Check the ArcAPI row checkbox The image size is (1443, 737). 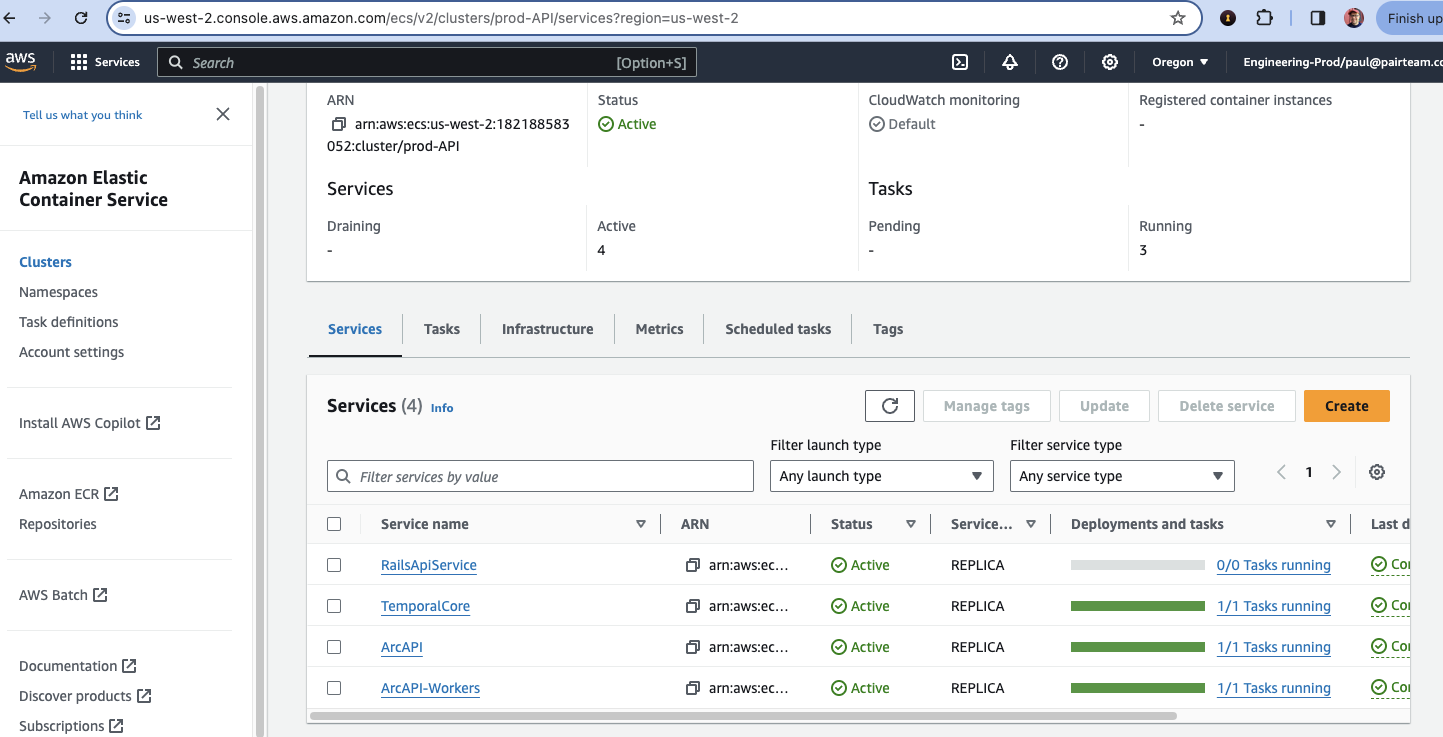334,647
